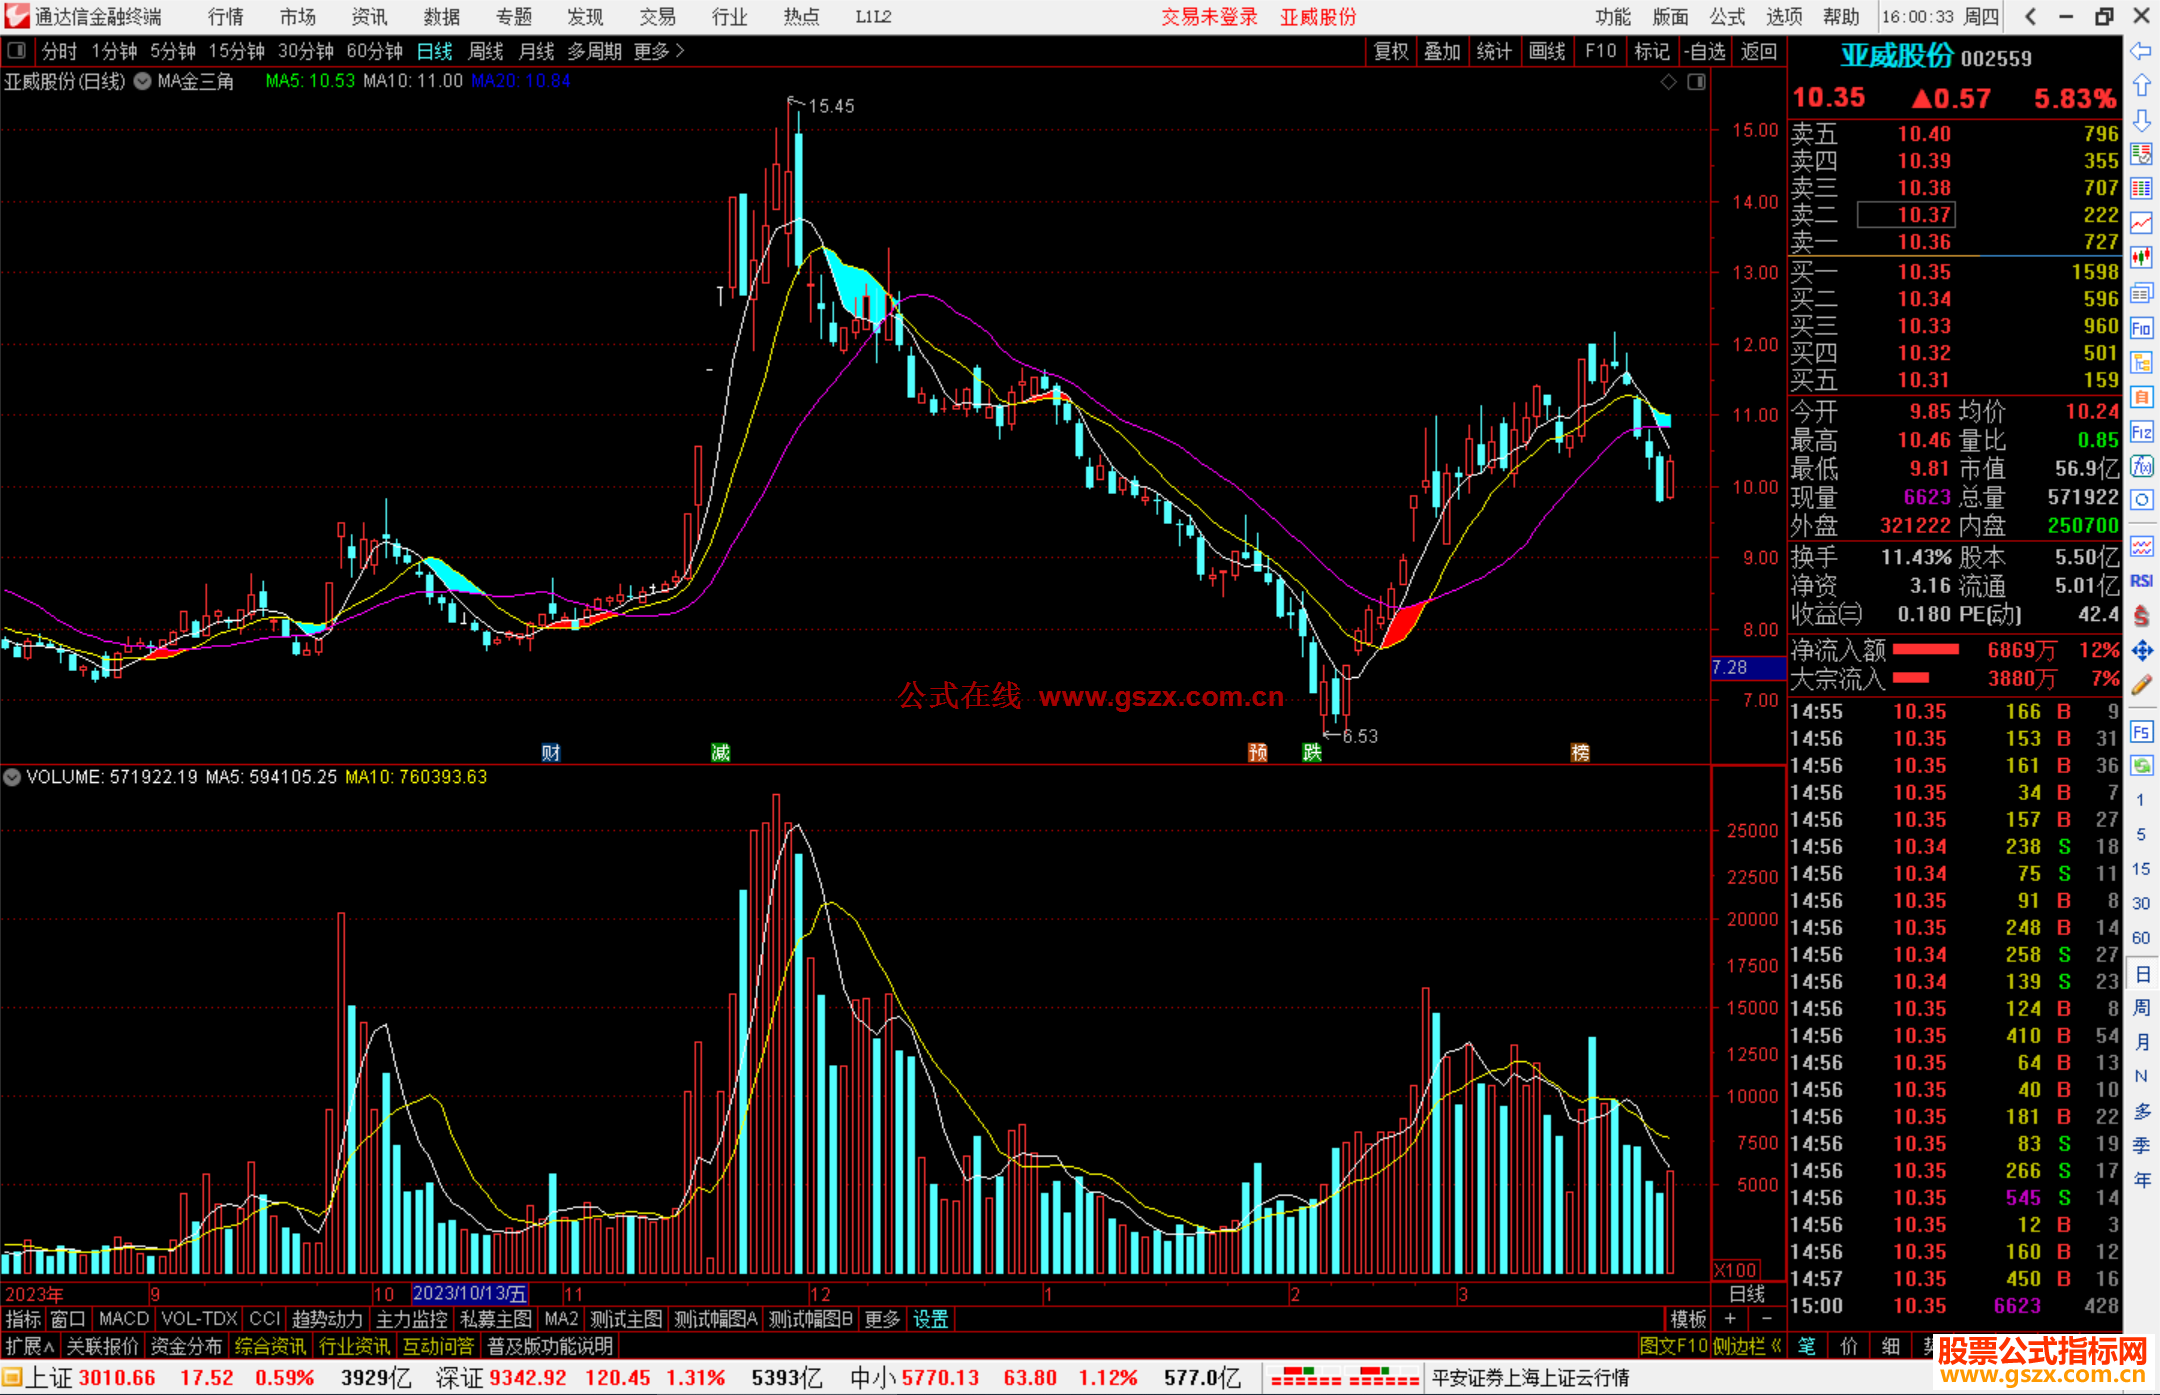Open the F12 sidebar icon

[x=2141, y=432]
